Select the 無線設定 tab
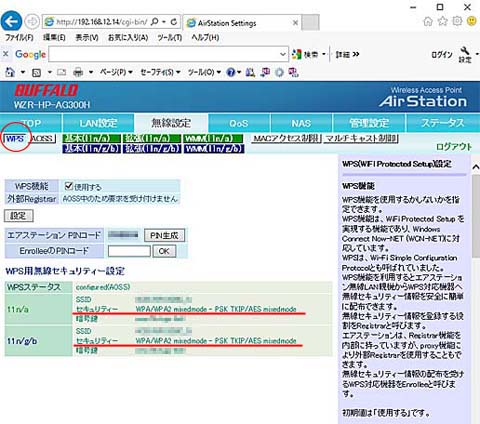 coord(171,123)
